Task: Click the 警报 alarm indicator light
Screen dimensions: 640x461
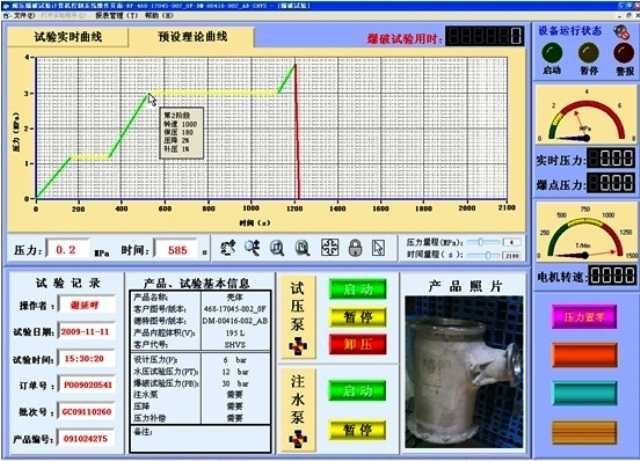Action: click(x=623, y=53)
